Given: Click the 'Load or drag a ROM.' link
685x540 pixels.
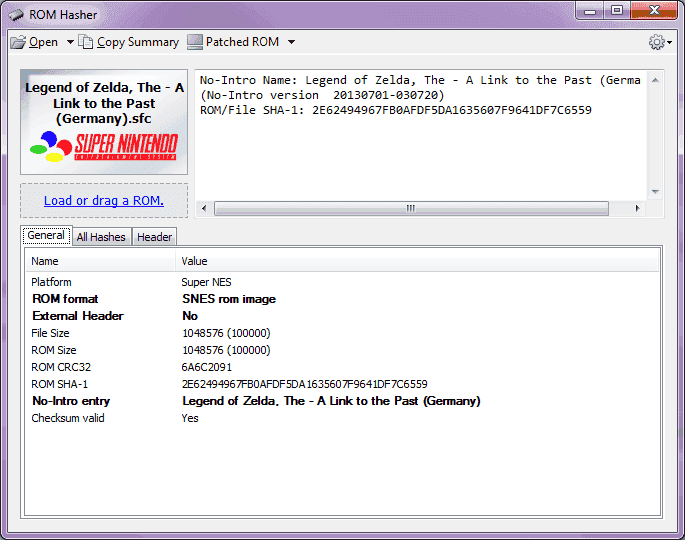Looking at the screenshot, I should (x=104, y=201).
